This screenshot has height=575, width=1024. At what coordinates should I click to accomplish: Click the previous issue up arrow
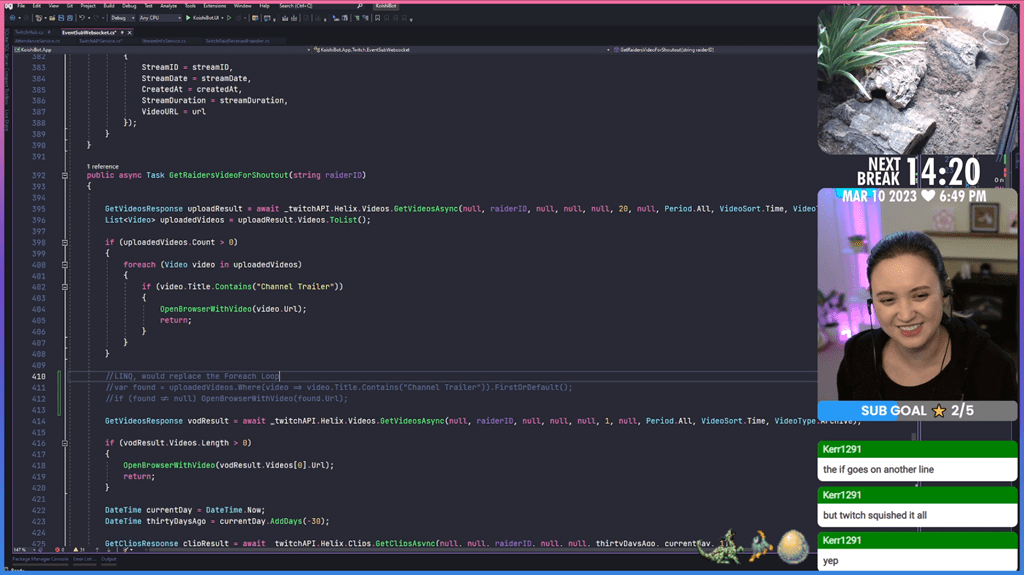97,550
